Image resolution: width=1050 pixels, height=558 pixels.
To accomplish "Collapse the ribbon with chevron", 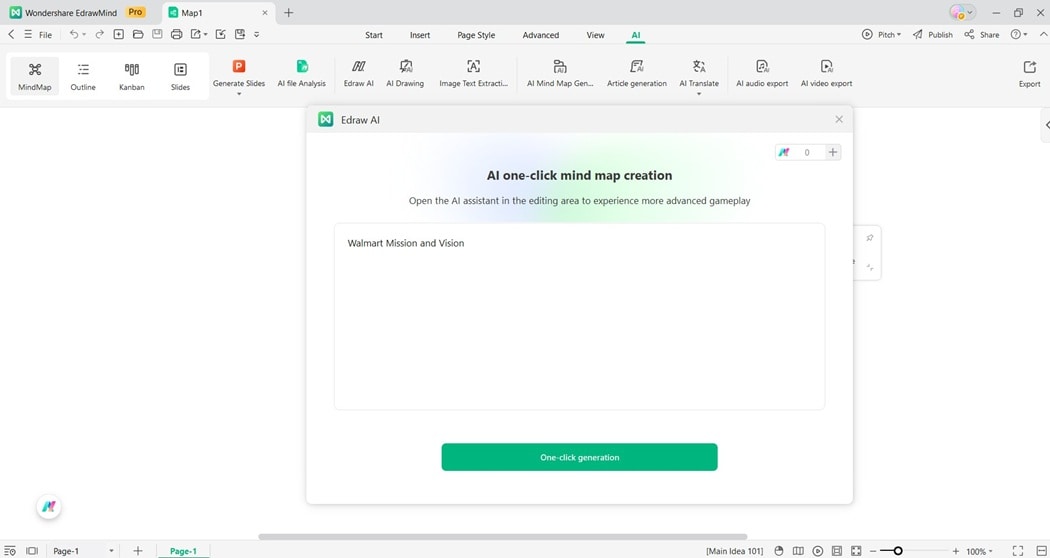I will pyautogui.click(x=1043, y=34).
